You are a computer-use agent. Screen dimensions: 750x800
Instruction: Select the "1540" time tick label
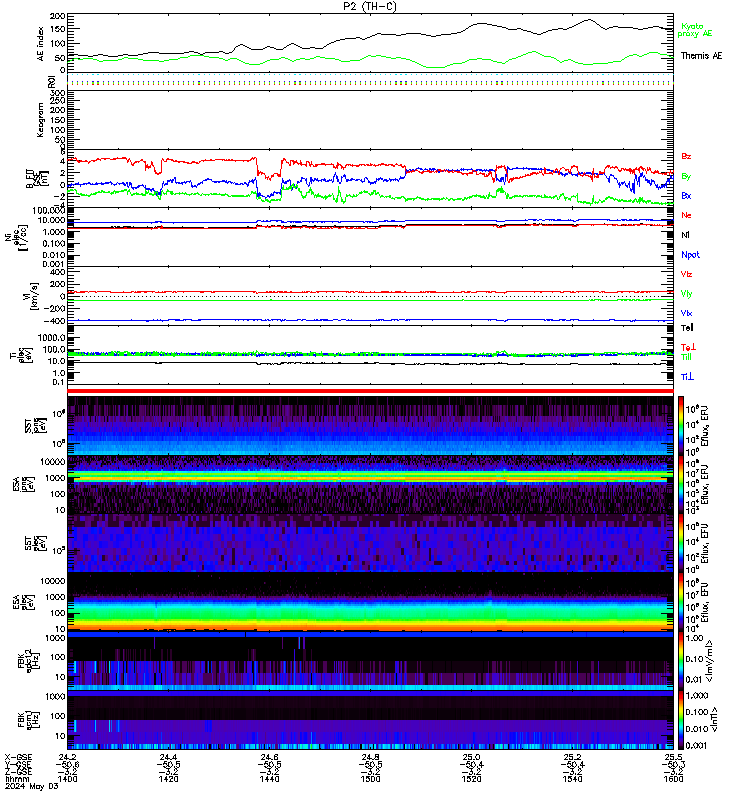(572, 779)
